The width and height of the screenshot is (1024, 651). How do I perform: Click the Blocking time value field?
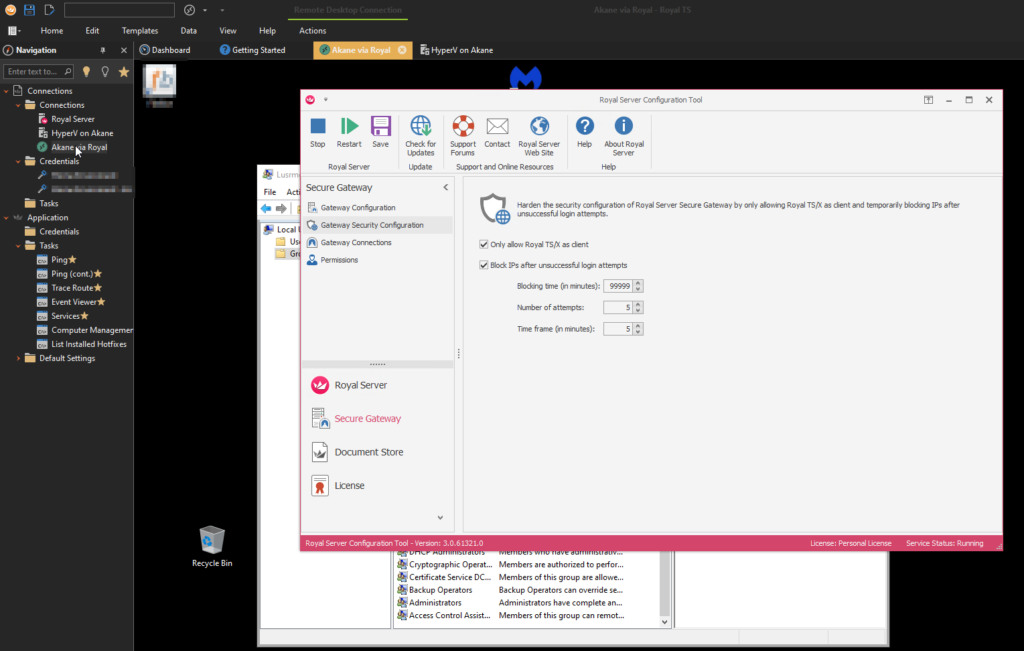618,286
